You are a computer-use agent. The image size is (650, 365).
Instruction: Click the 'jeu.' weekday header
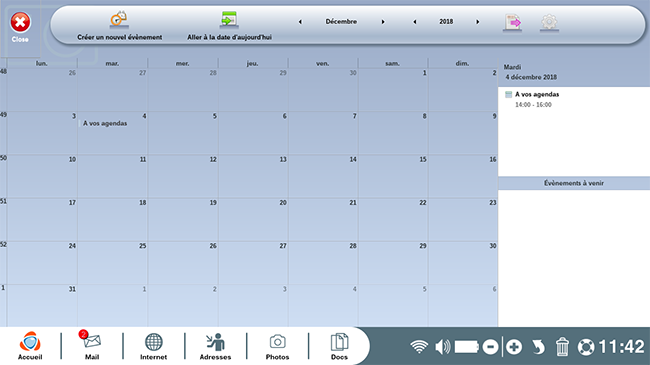(x=252, y=63)
